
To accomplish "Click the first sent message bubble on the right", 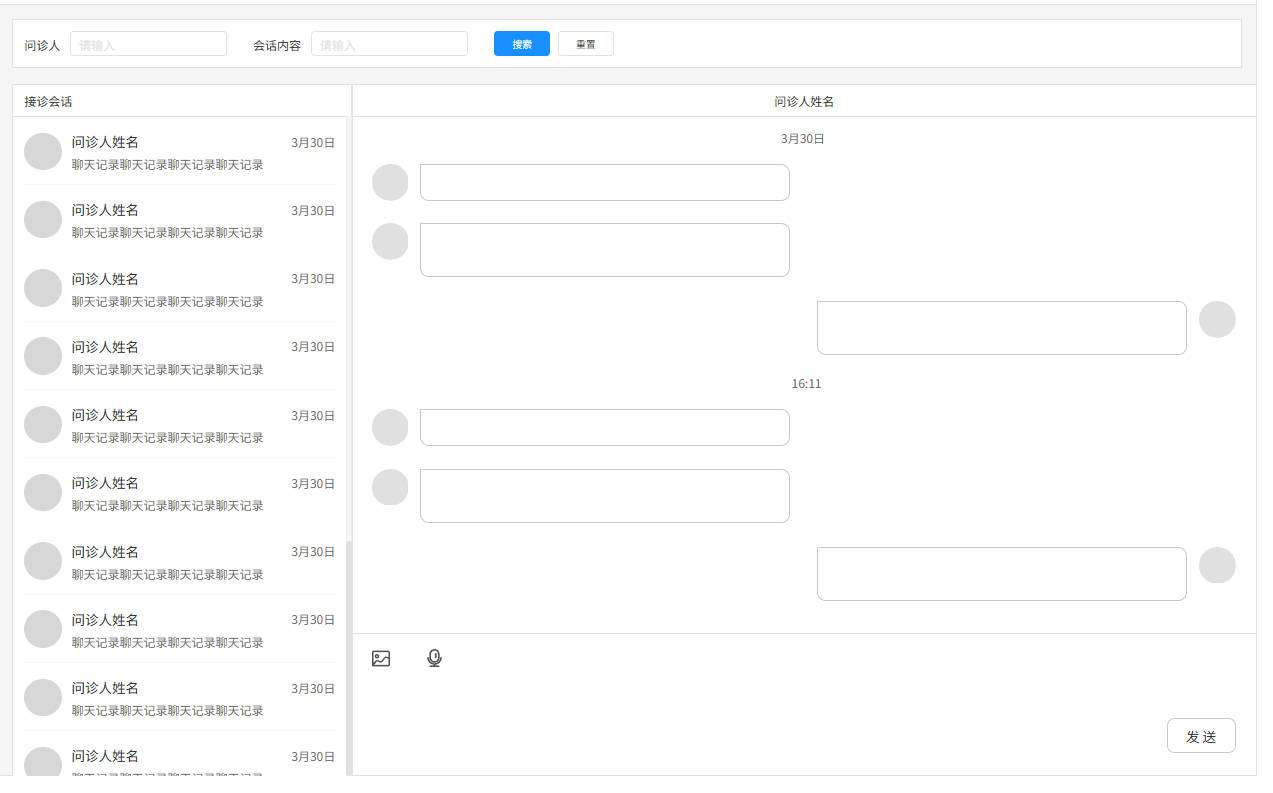I will [x=1002, y=328].
